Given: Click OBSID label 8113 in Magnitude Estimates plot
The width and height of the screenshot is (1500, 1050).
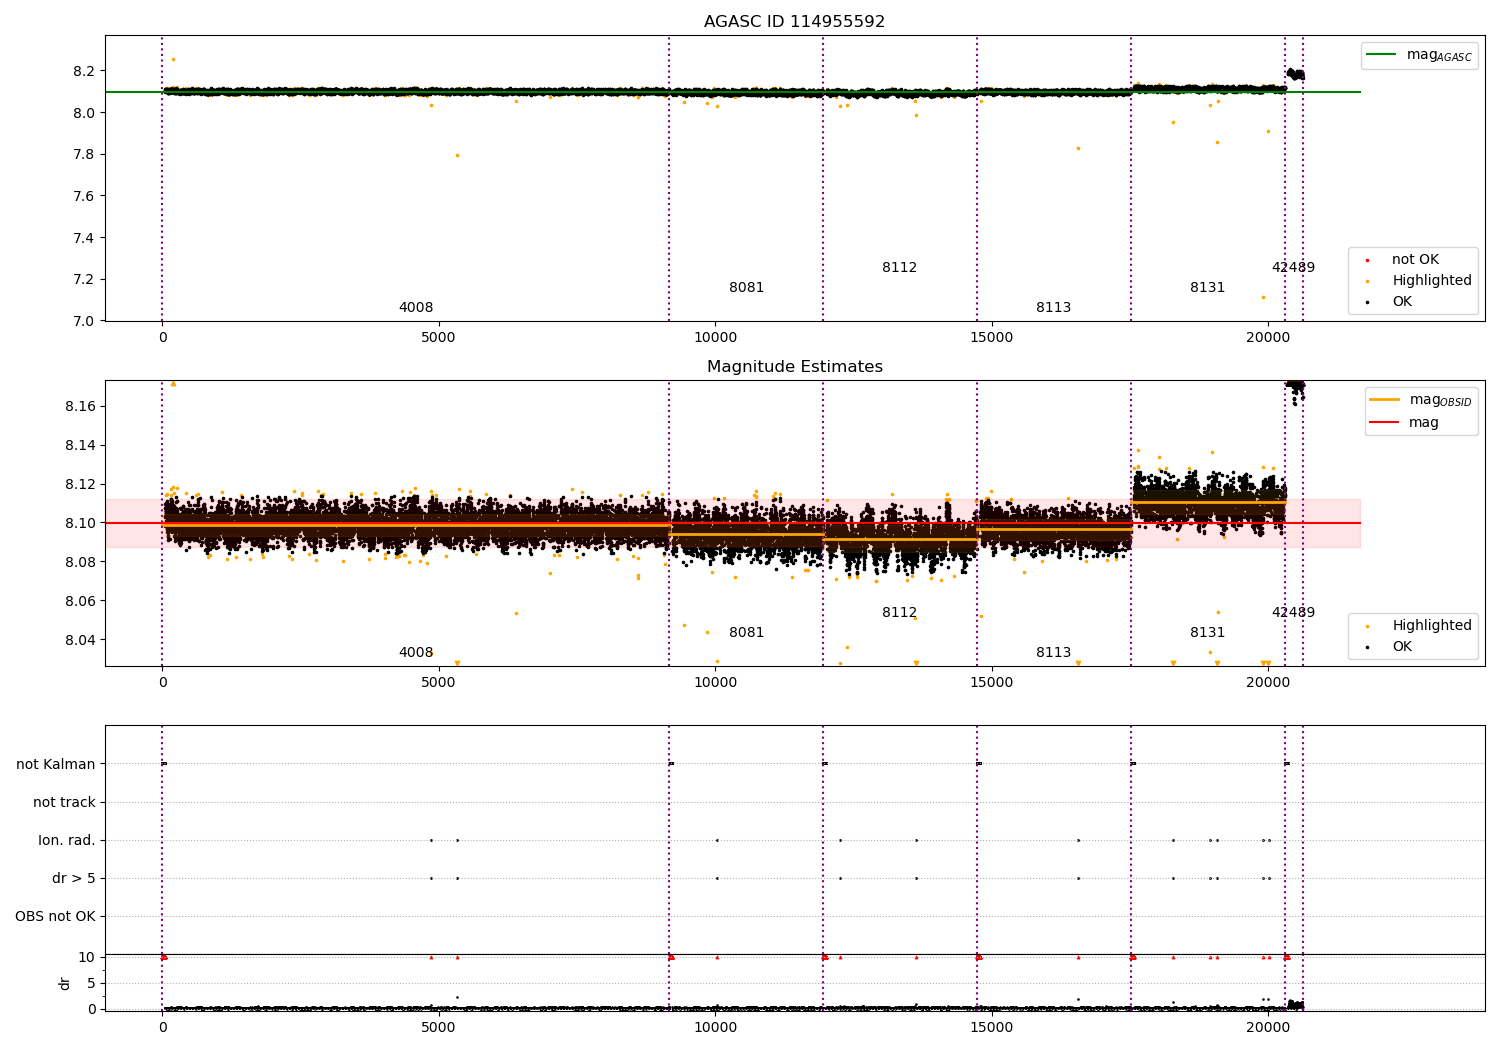Looking at the screenshot, I should (x=1053, y=653).
